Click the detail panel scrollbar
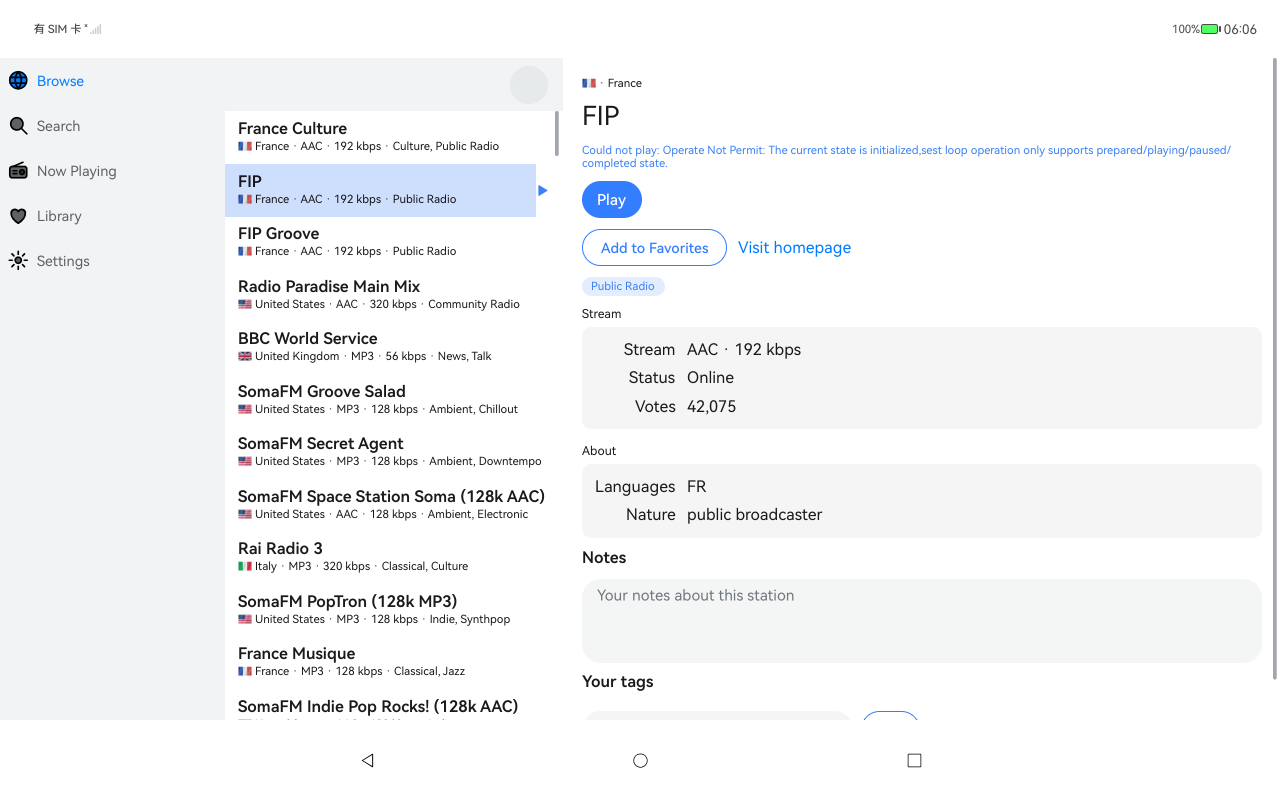 [x=1274, y=368]
